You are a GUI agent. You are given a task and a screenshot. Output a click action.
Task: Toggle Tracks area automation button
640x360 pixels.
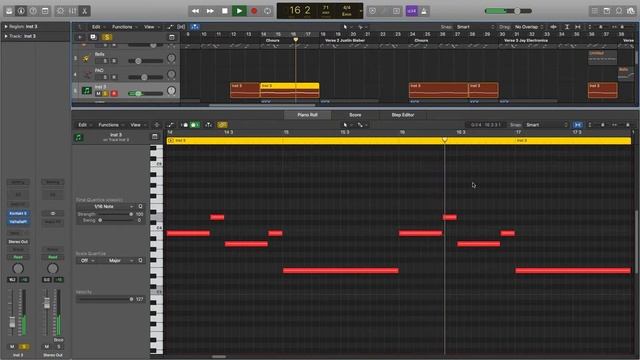pyautogui.click(x=170, y=27)
